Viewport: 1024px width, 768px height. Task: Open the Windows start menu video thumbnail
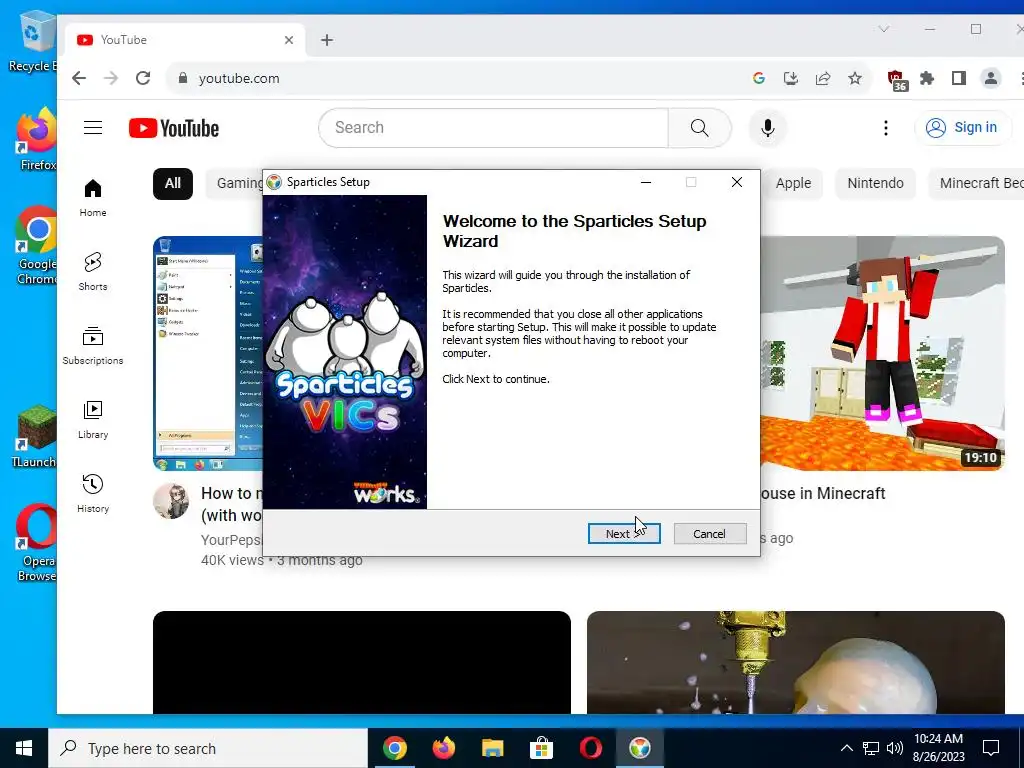[208, 353]
